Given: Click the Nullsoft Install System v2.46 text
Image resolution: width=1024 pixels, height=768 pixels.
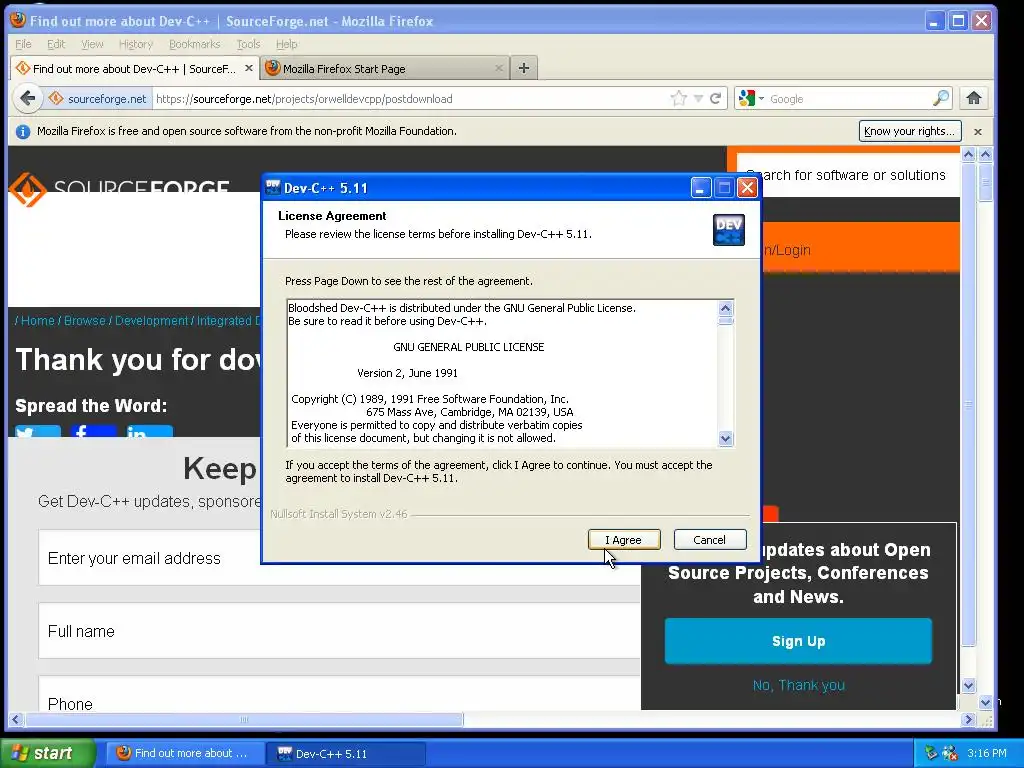Looking at the screenshot, I should [338, 514].
